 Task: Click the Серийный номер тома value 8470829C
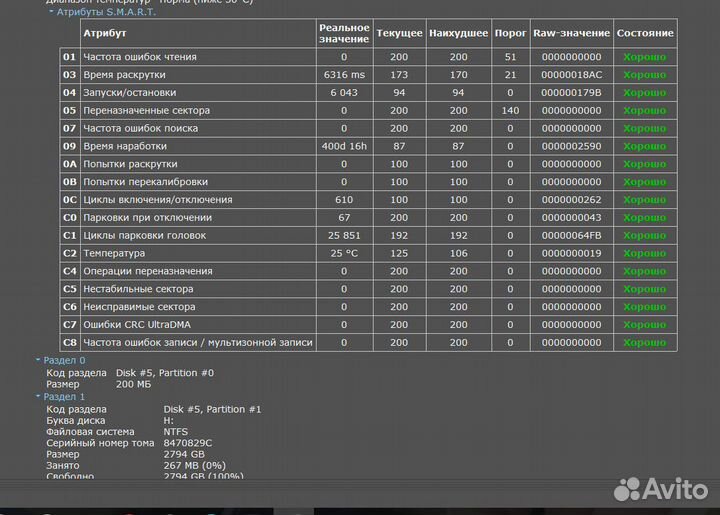coord(188,443)
